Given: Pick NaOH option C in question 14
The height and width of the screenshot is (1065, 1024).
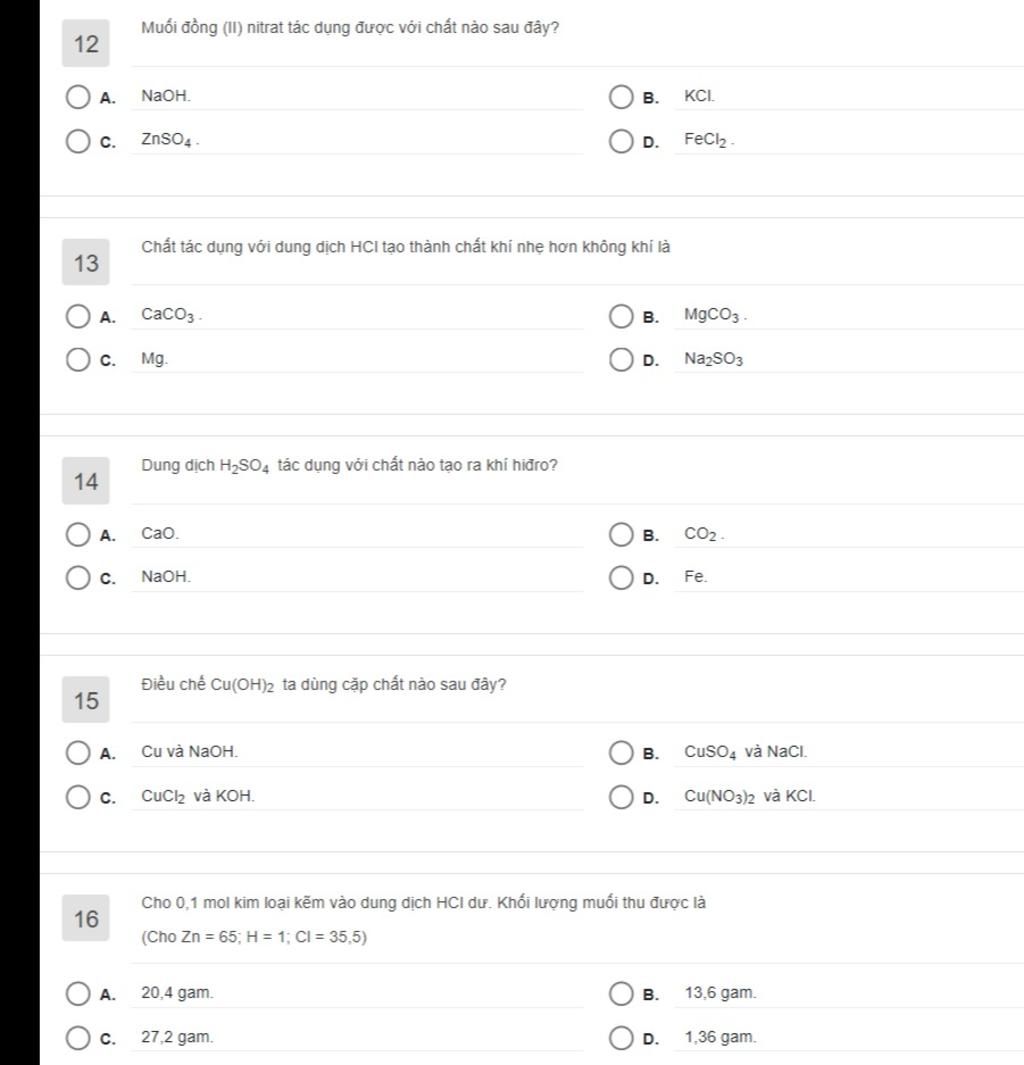Looking at the screenshot, I should [x=78, y=578].
